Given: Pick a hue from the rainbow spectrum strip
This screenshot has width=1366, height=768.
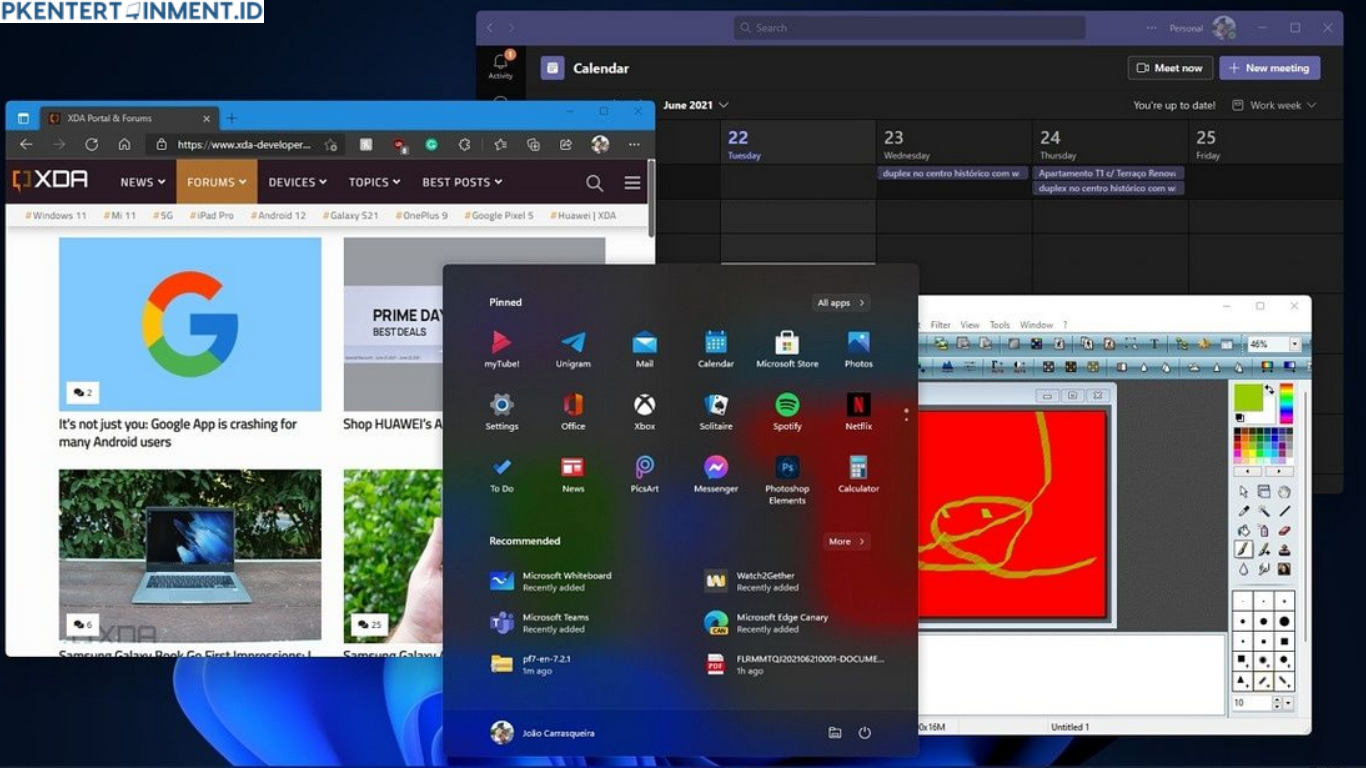Looking at the screenshot, I should 1286,403.
